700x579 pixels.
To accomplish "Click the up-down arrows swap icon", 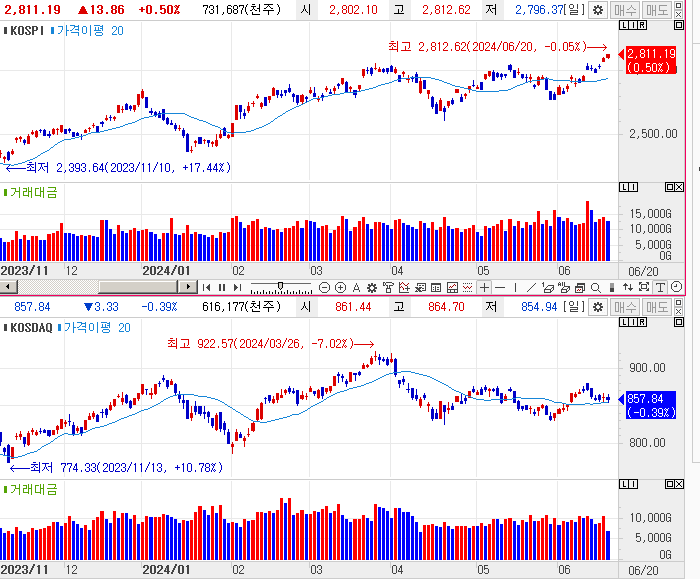I will tap(628, 287).
